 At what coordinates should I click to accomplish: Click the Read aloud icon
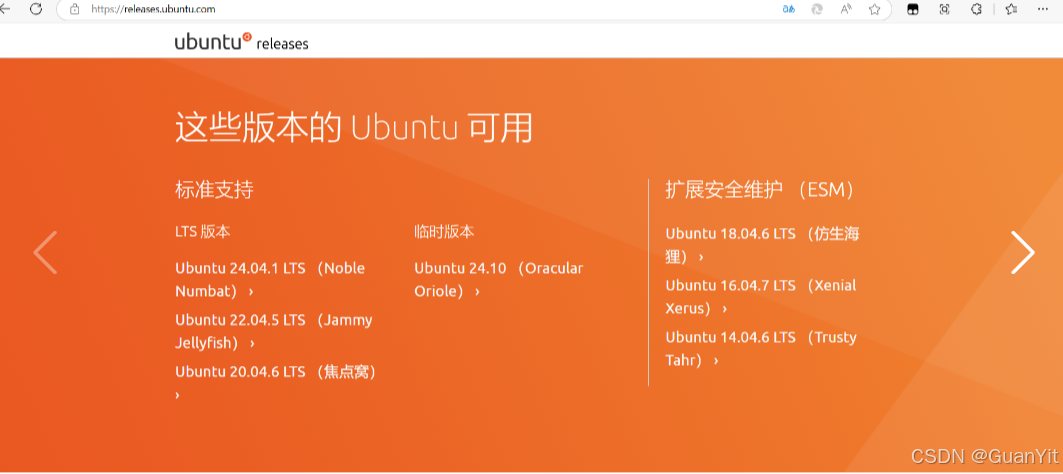pos(846,9)
